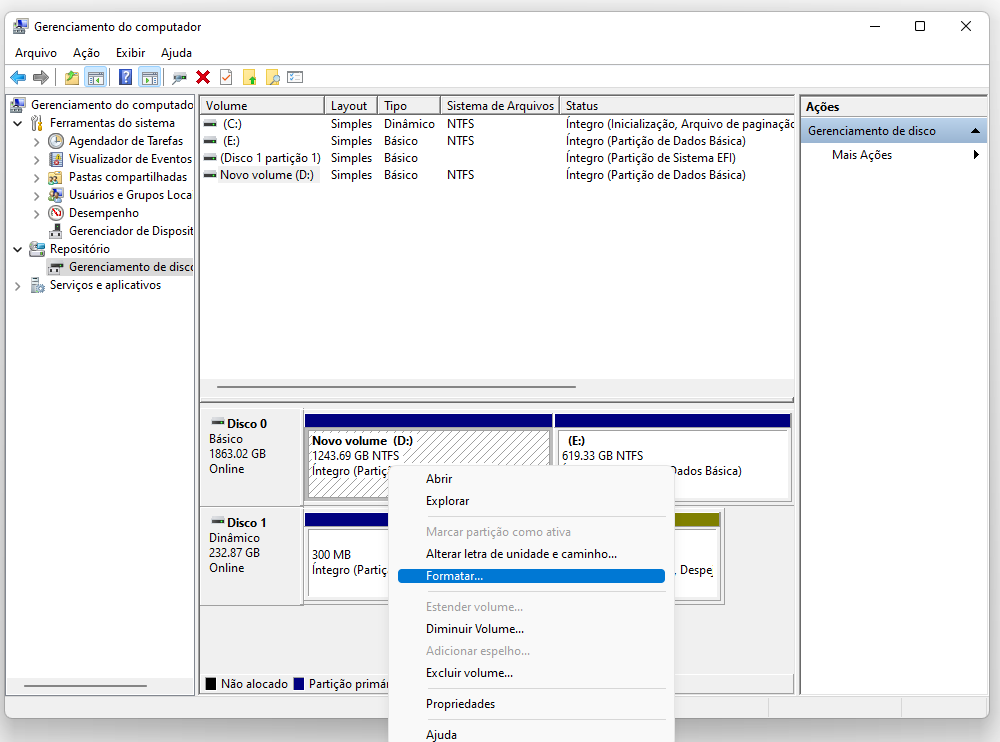Expand Serviços e aplicativos tree node

pyautogui.click(x=18, y=285)
